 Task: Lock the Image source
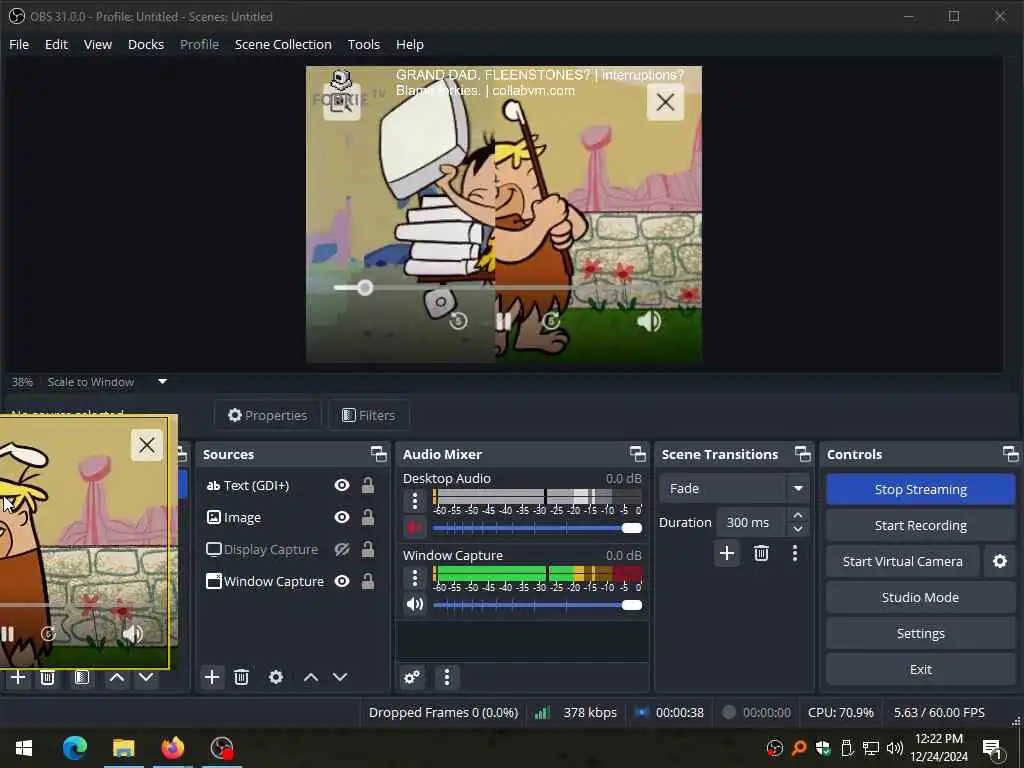pos(368,517)
